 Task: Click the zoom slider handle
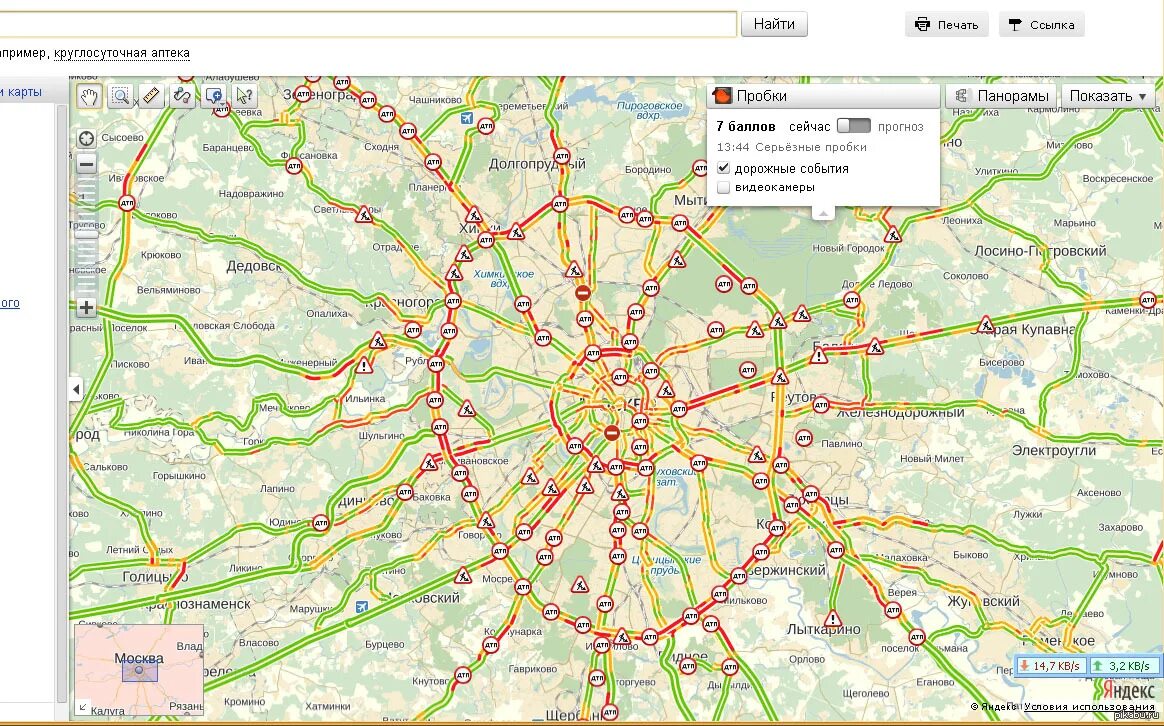(x=86, y=235)
